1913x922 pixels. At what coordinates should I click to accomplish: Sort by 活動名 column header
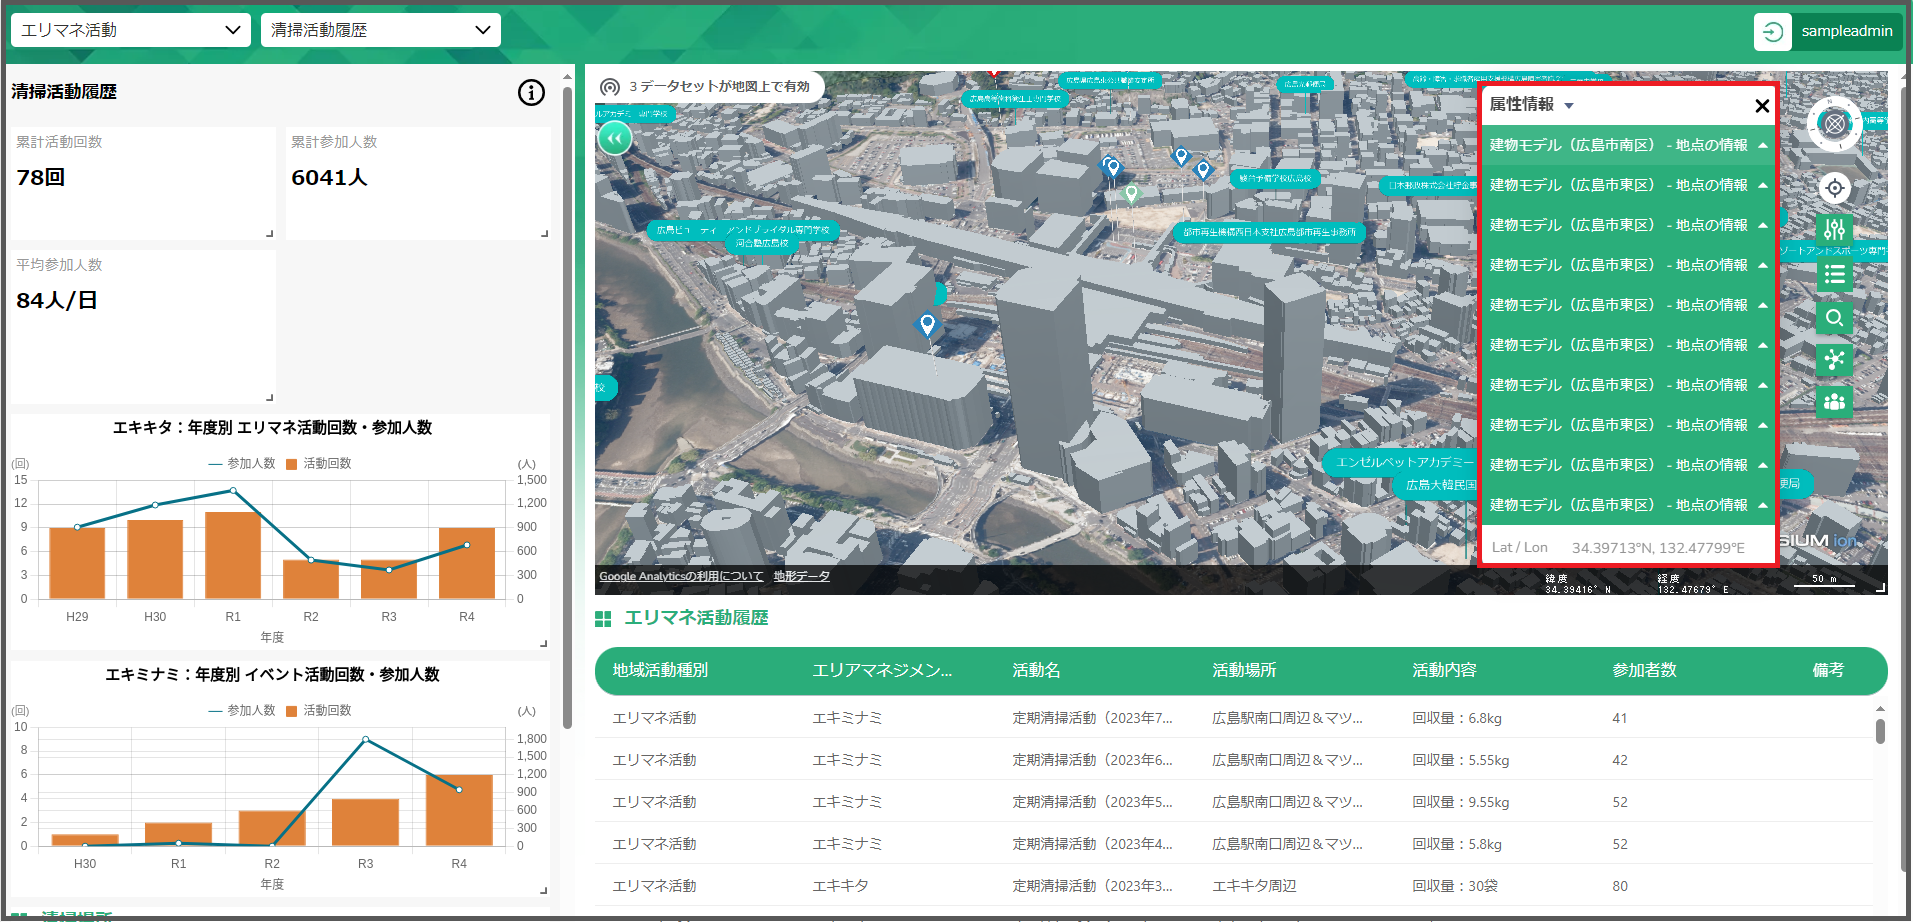pyautogui.click(x=1036, y=670)
